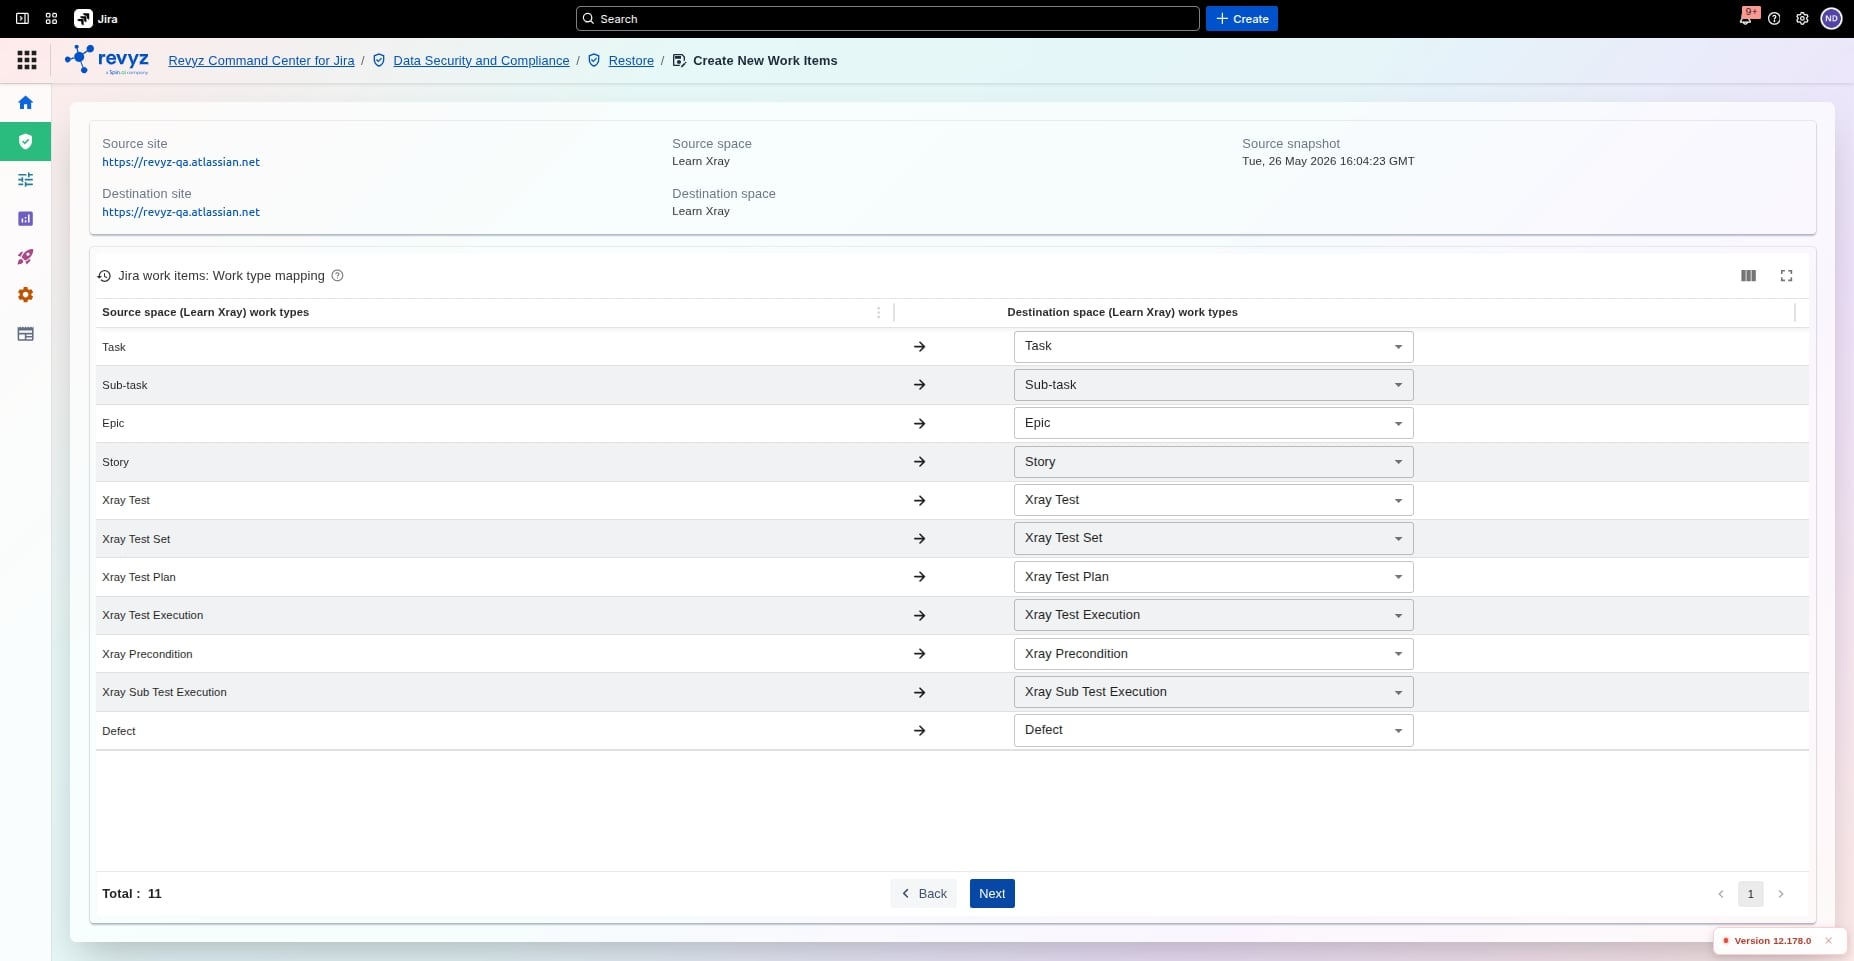Screen dimensions: 1854x961
Task: Open Source space column options menu
Action: [879, 312]
